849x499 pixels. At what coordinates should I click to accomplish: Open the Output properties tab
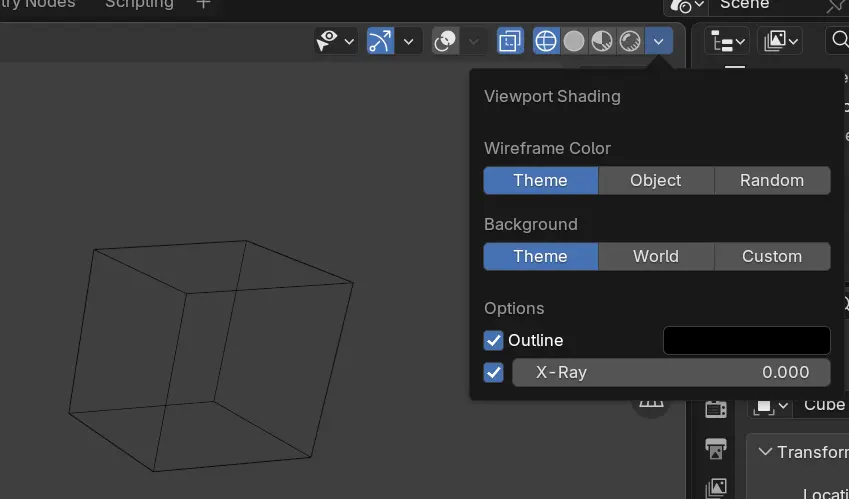click(716, 448)
